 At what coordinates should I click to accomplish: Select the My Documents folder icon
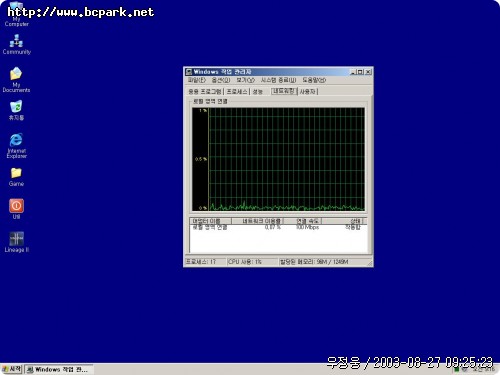(16, 80)
